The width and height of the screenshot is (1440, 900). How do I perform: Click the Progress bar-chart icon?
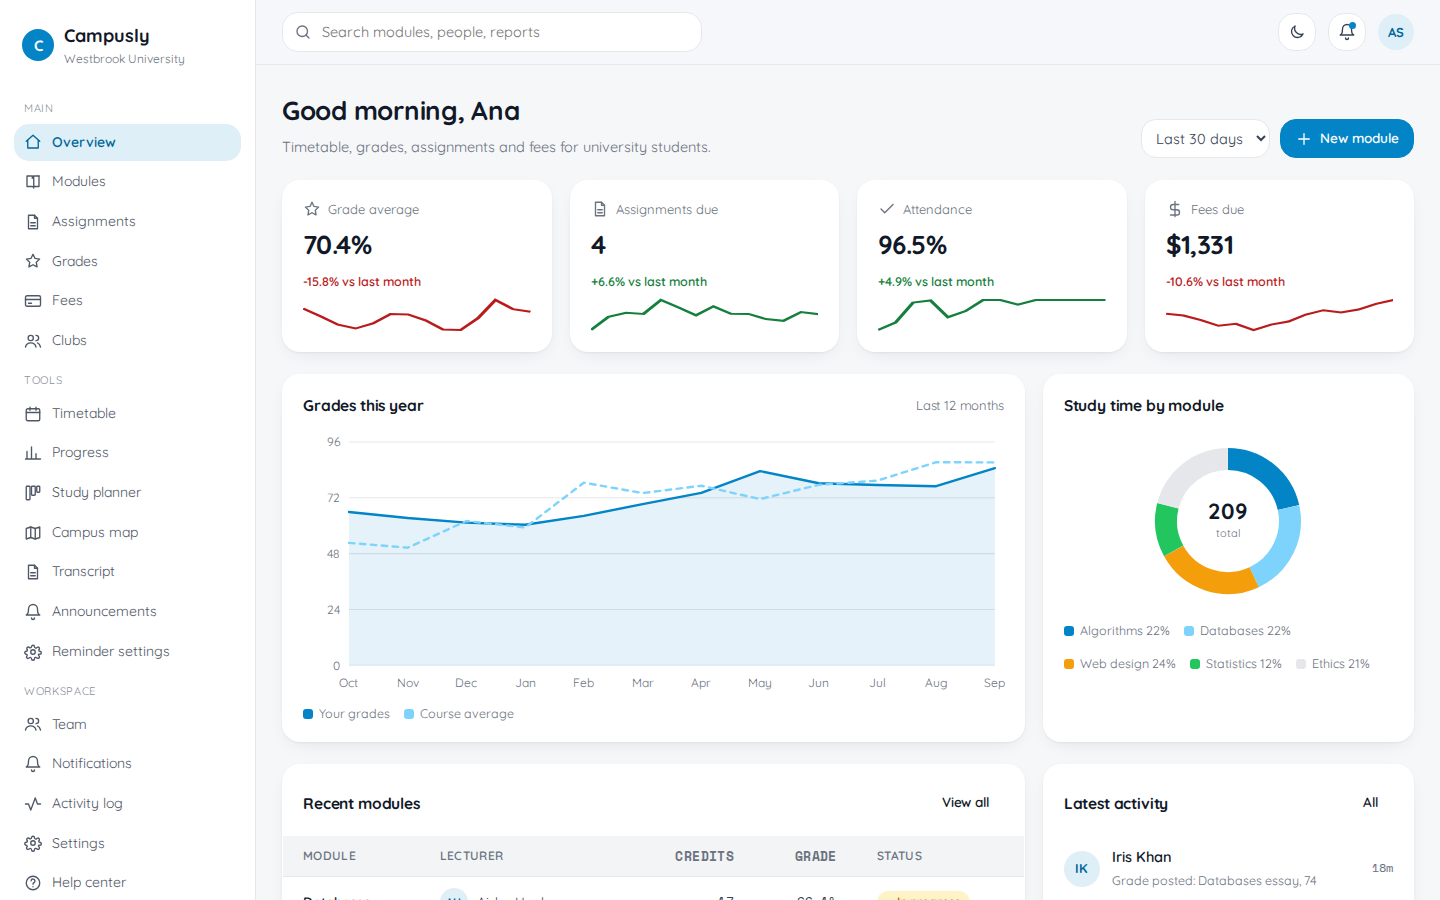tap(33, 453)
